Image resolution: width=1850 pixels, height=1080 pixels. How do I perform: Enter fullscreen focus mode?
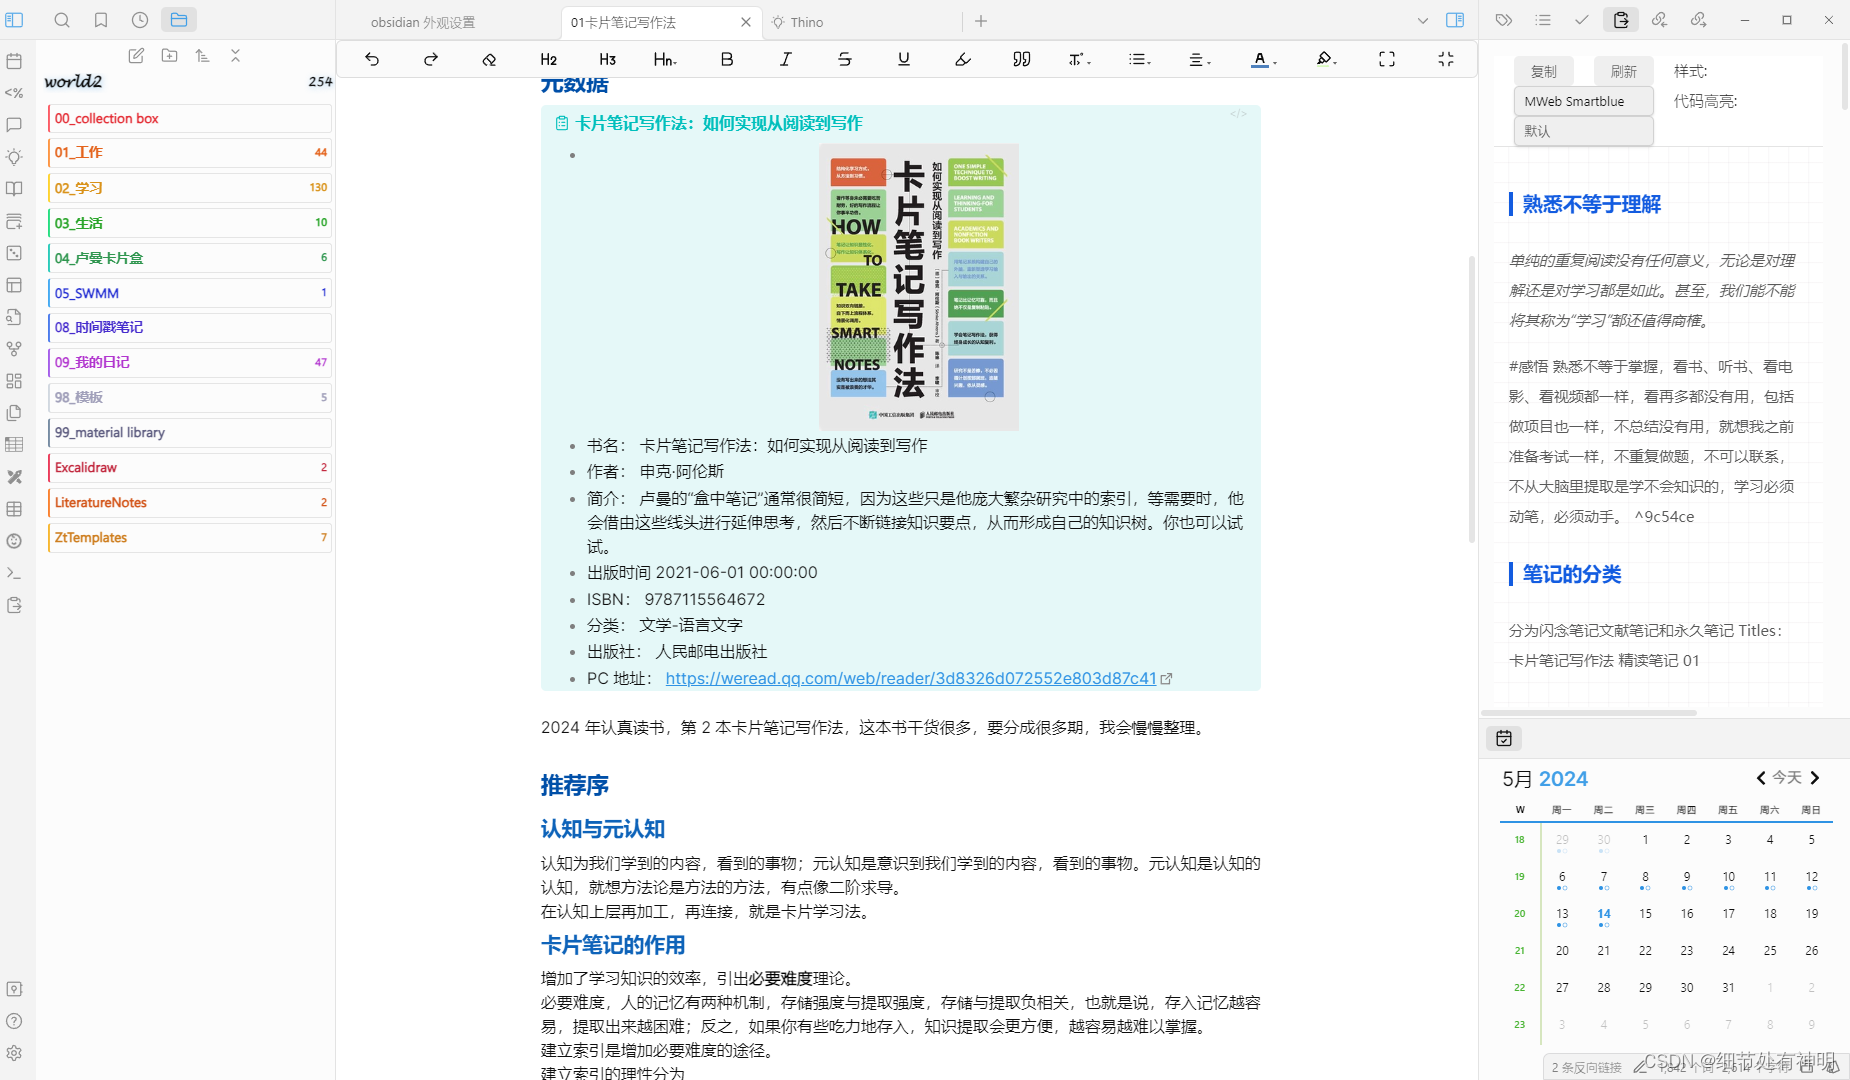pyautogui.click(x=1387, y=59)
